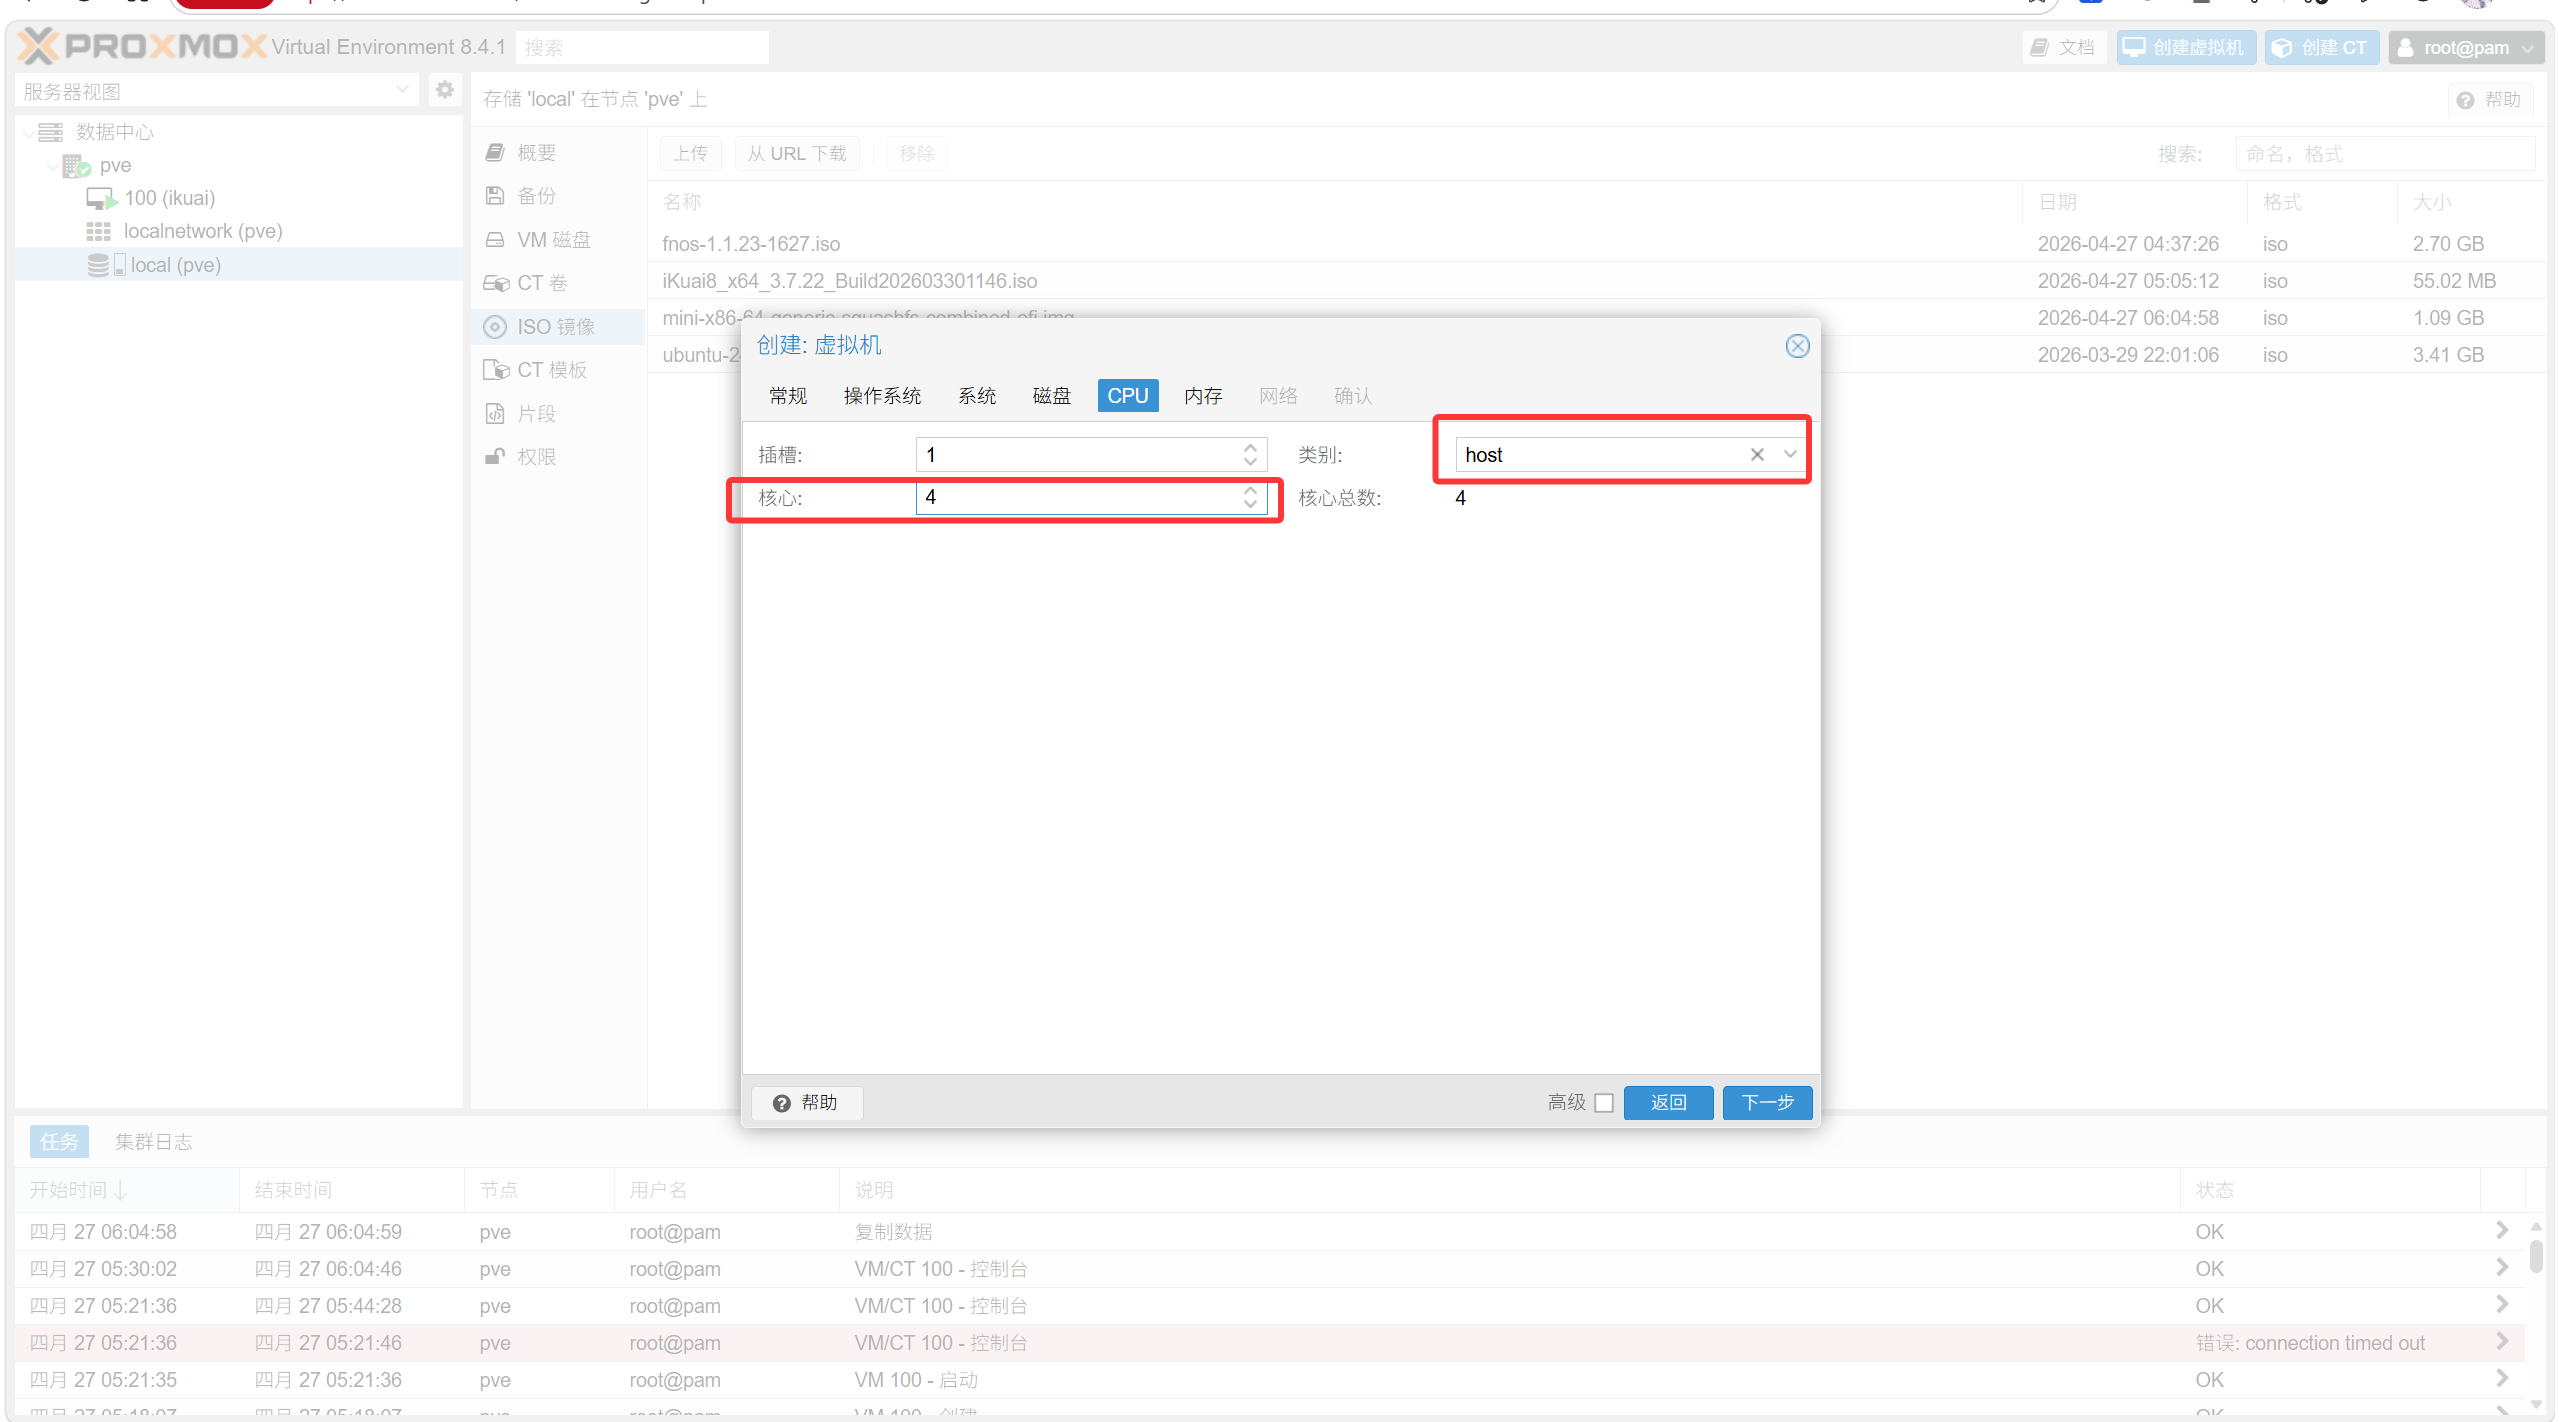Viewport: 2559px width, 1422px height.
Task: Enable the 高级 advanced checkbox
Action: click(1604, 1102)
